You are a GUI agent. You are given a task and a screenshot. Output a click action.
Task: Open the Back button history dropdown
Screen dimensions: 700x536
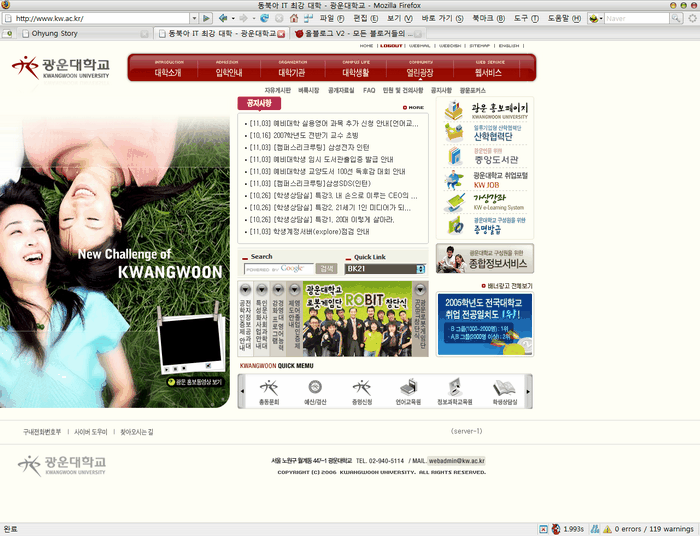[233, 18]
